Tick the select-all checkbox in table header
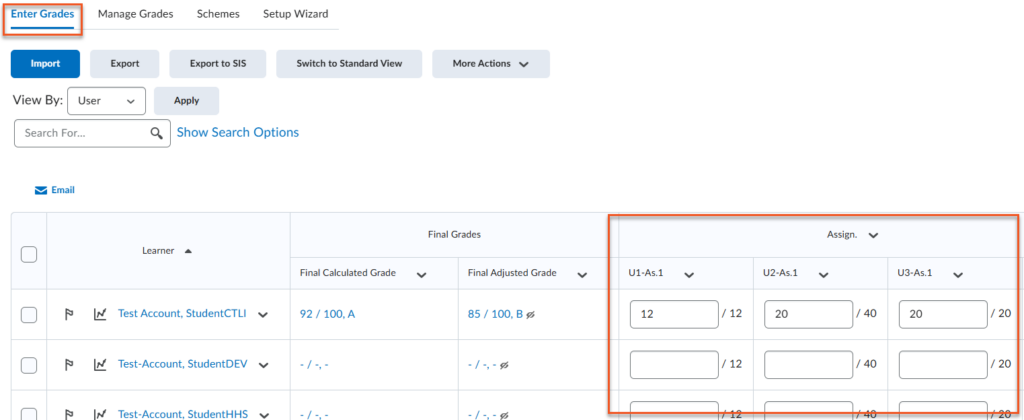1024x420 pixels. 29,254
